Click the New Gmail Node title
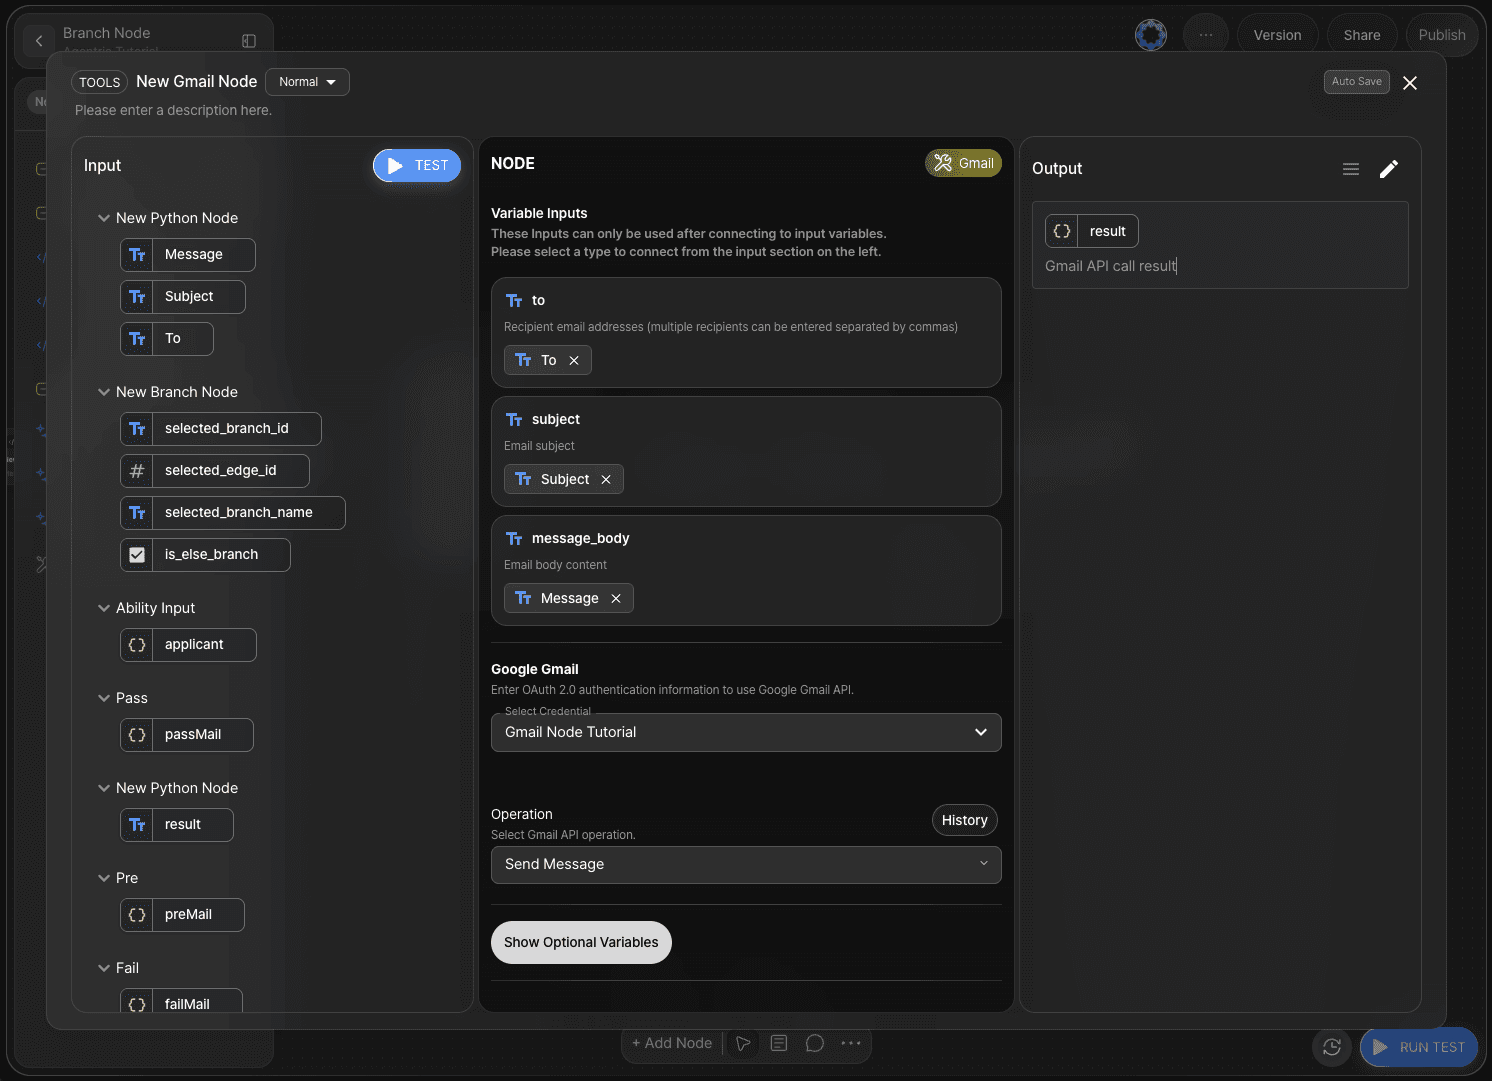 [x=196, y=82]
